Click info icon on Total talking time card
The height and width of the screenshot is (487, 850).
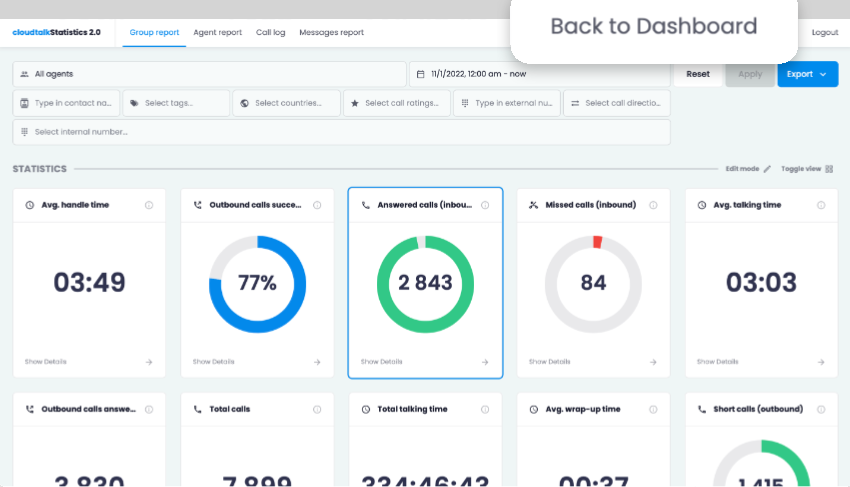pyautogui.click(x=485, y=409)
